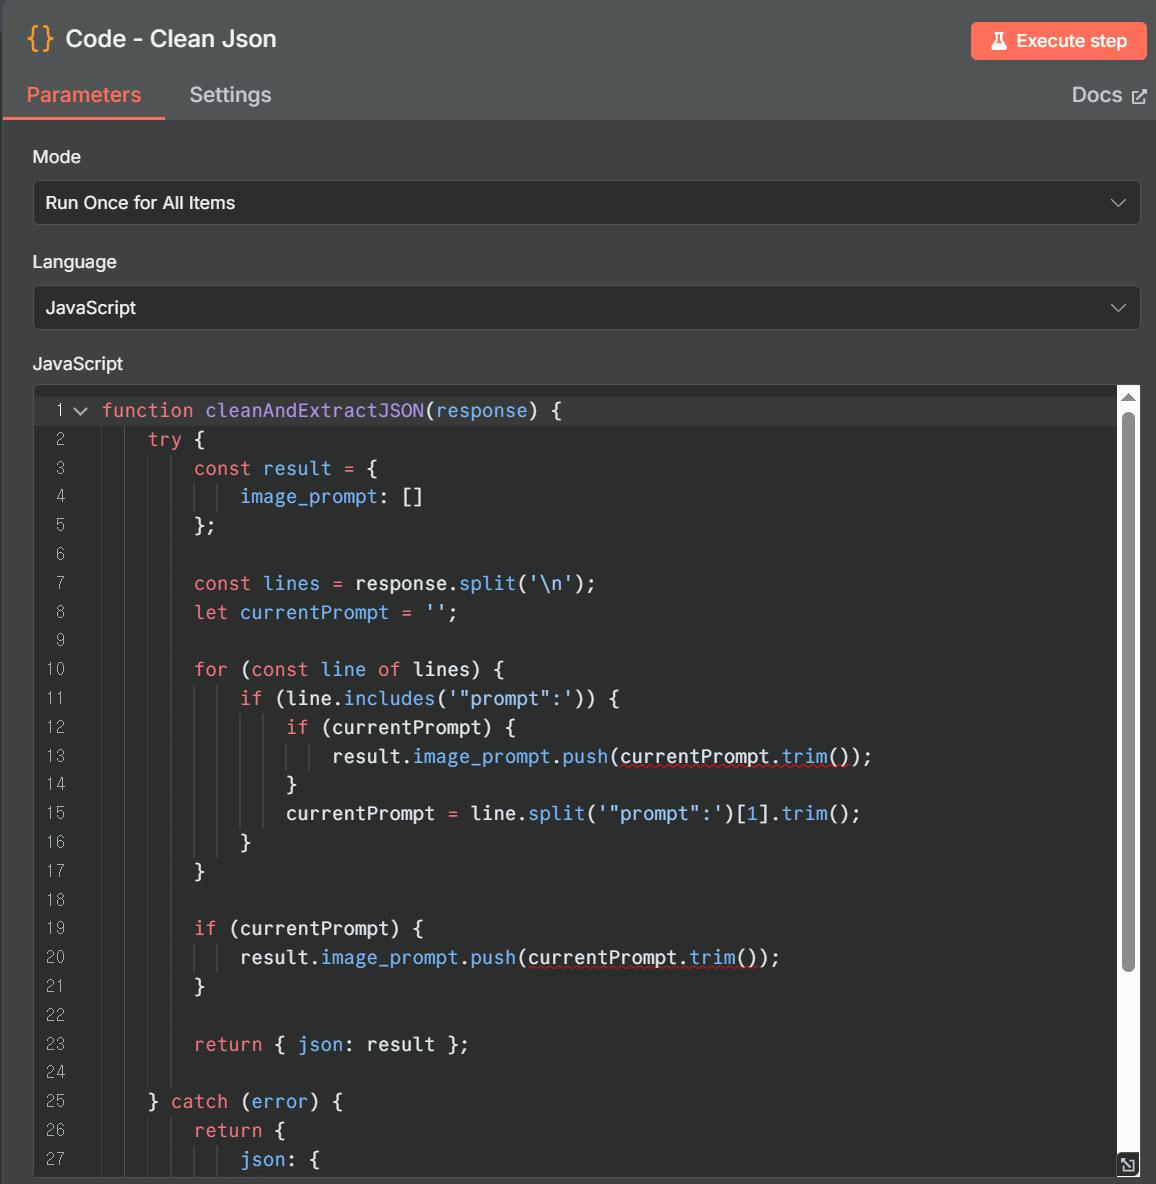This screenshot has height=1184, width=1156.
Task: Click the curly braces Code node icon
Action: (40, 39)
